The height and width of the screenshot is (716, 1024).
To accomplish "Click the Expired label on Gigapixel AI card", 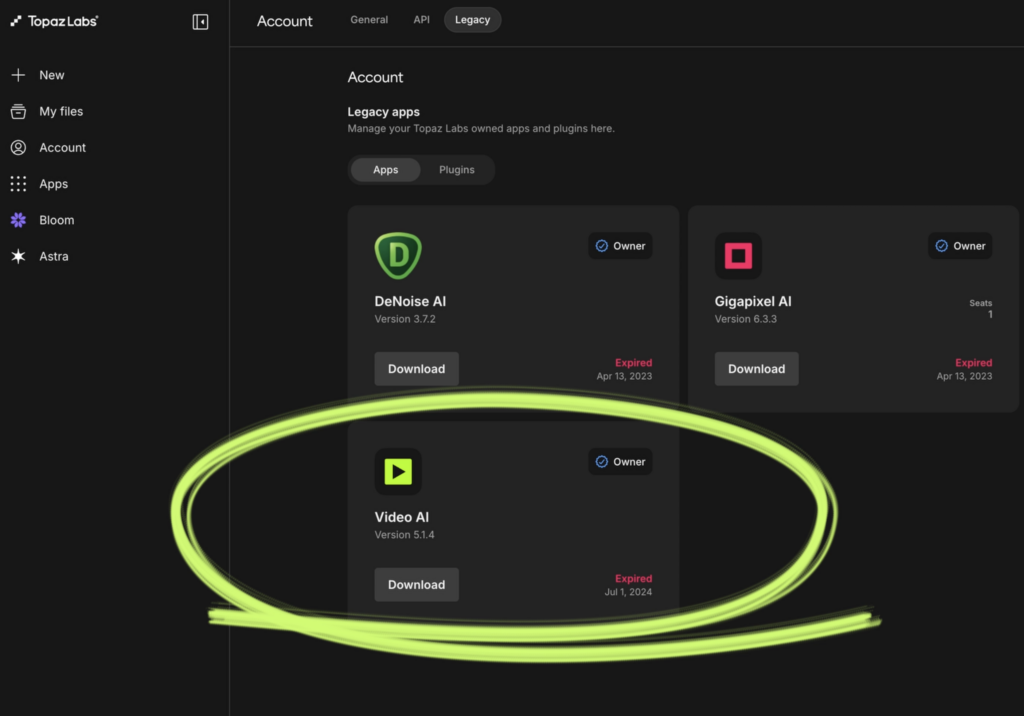I will pos(973,363).
